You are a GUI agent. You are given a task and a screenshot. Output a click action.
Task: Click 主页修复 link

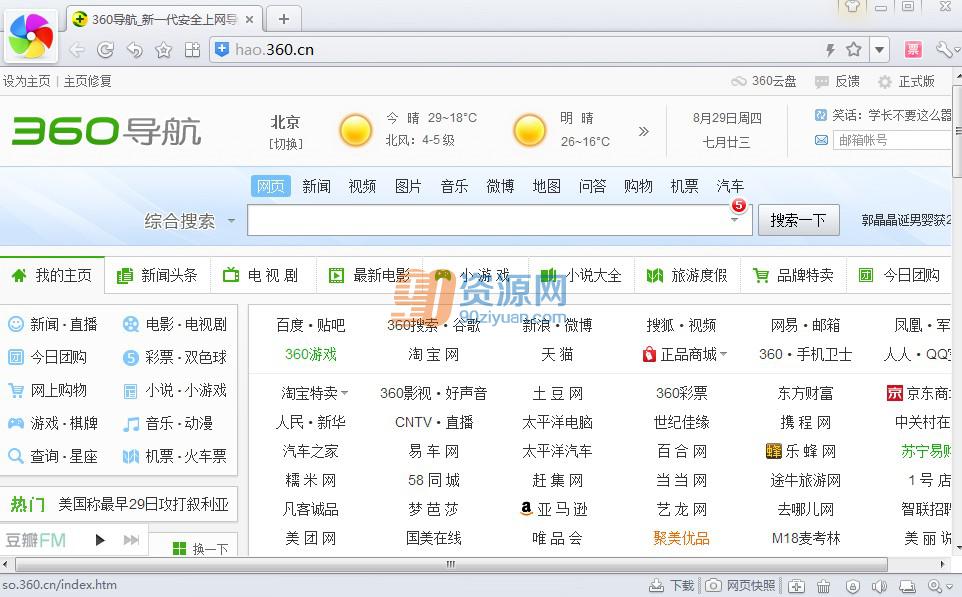coord(88,81)
